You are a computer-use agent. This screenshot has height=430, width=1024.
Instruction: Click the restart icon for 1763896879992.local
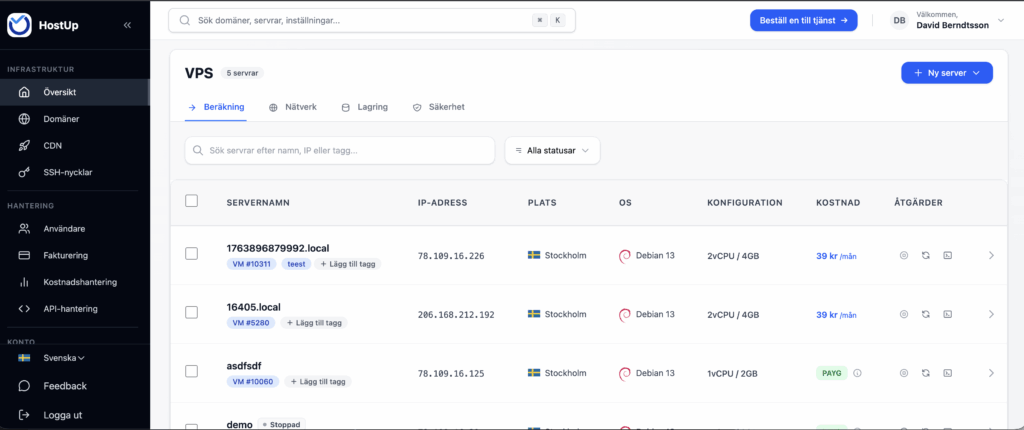pos(925,256)
